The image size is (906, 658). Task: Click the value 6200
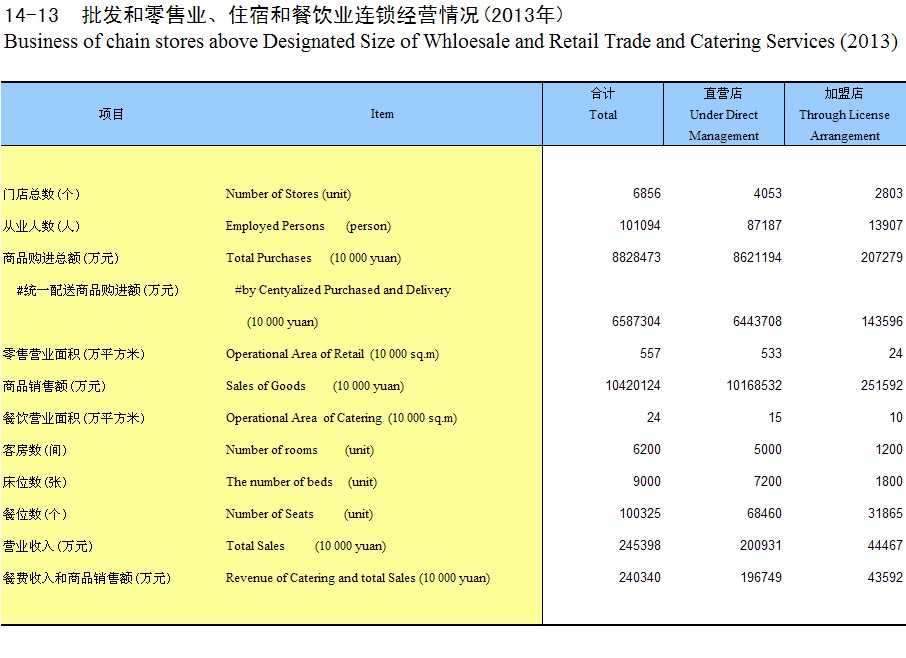click(x=647, y=449)
